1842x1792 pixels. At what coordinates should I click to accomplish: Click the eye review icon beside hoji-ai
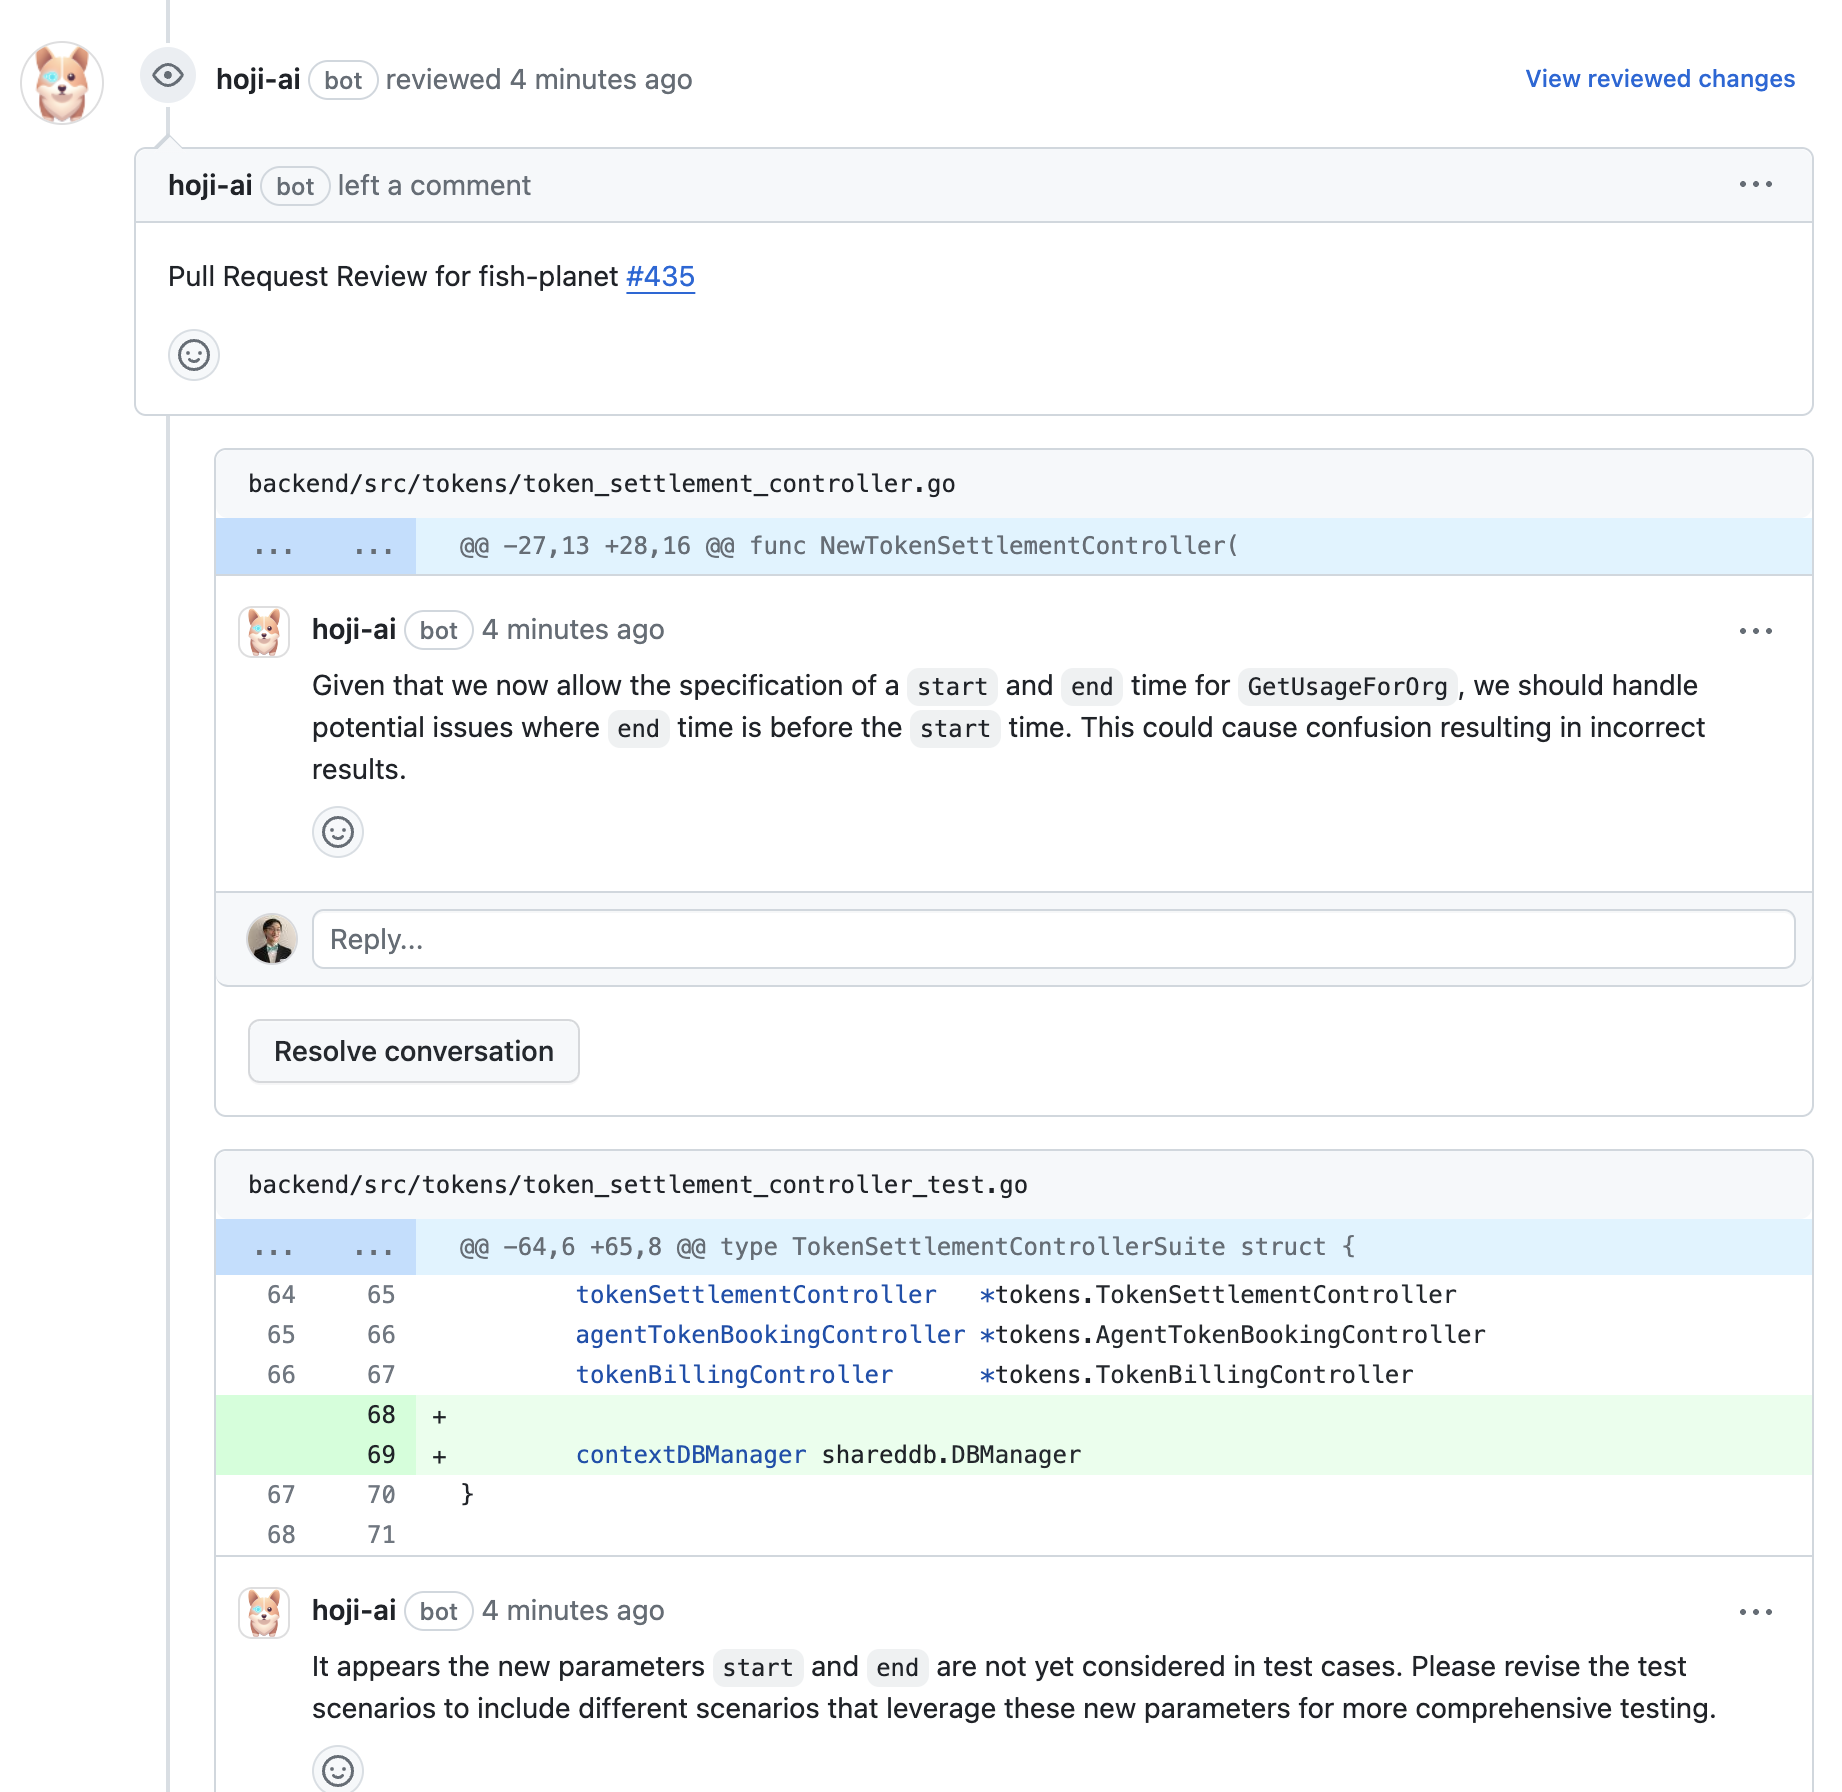pos(167,76)
